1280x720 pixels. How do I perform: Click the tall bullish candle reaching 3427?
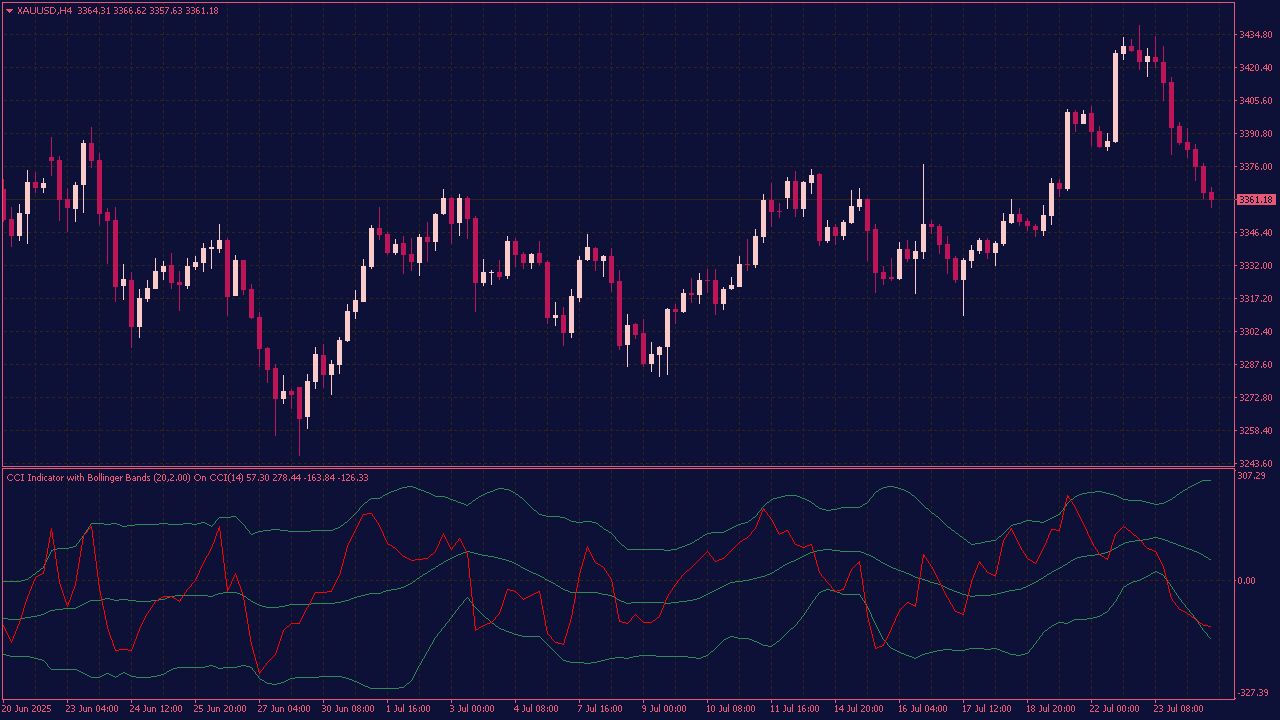tap(1115, 96)
